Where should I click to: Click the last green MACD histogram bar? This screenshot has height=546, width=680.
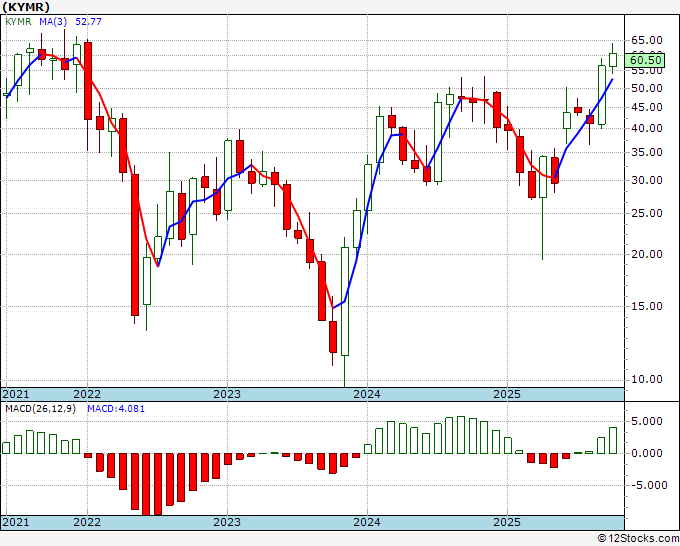(613, 441)
